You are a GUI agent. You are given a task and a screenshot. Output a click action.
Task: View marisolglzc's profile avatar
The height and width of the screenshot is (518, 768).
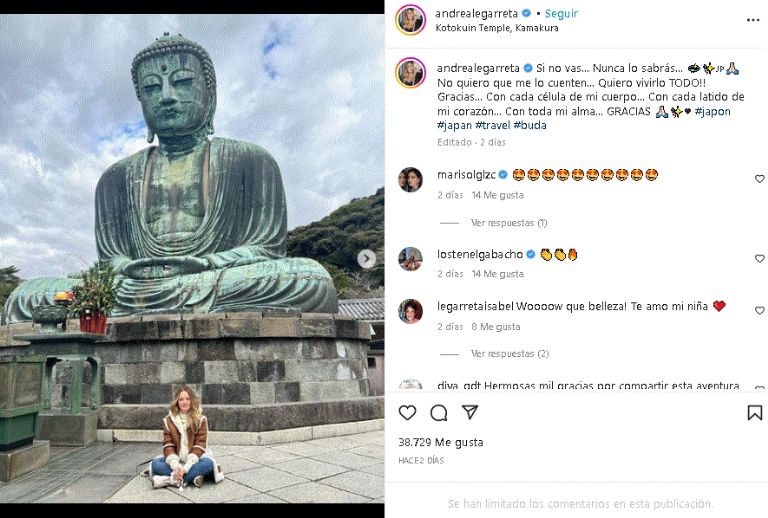point(410,180)
